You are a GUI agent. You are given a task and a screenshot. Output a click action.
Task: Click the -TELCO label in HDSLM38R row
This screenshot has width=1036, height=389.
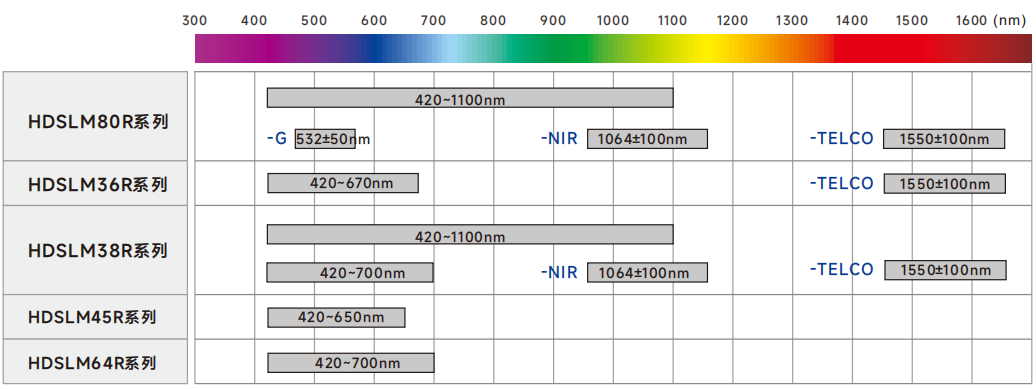[x=842, y=269]
